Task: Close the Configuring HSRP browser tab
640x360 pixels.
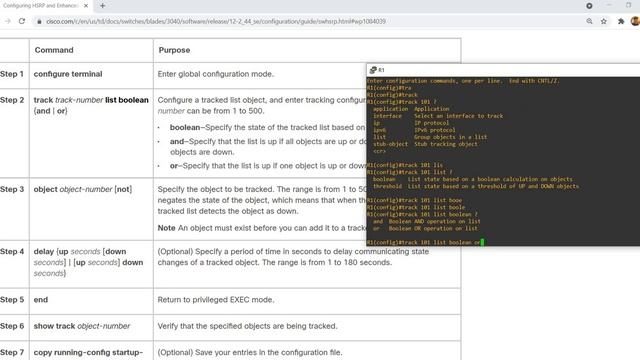Action: 86,6
